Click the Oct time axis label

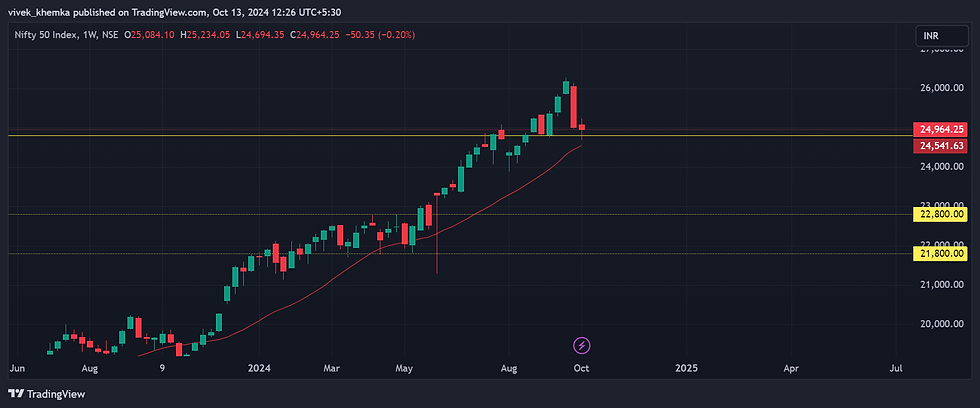582,368
